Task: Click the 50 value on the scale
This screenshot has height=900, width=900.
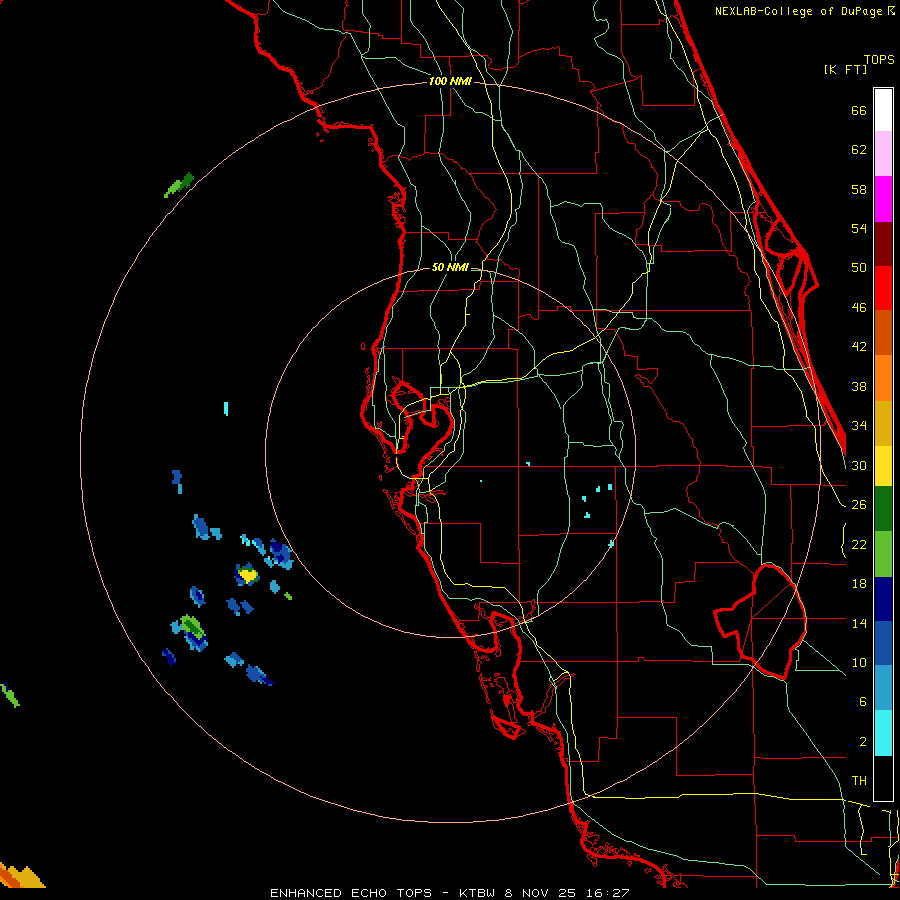Action: coord(859,268)
